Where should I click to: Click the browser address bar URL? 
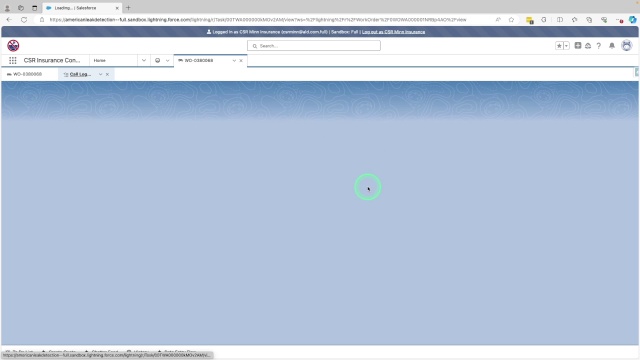[258, 20]
